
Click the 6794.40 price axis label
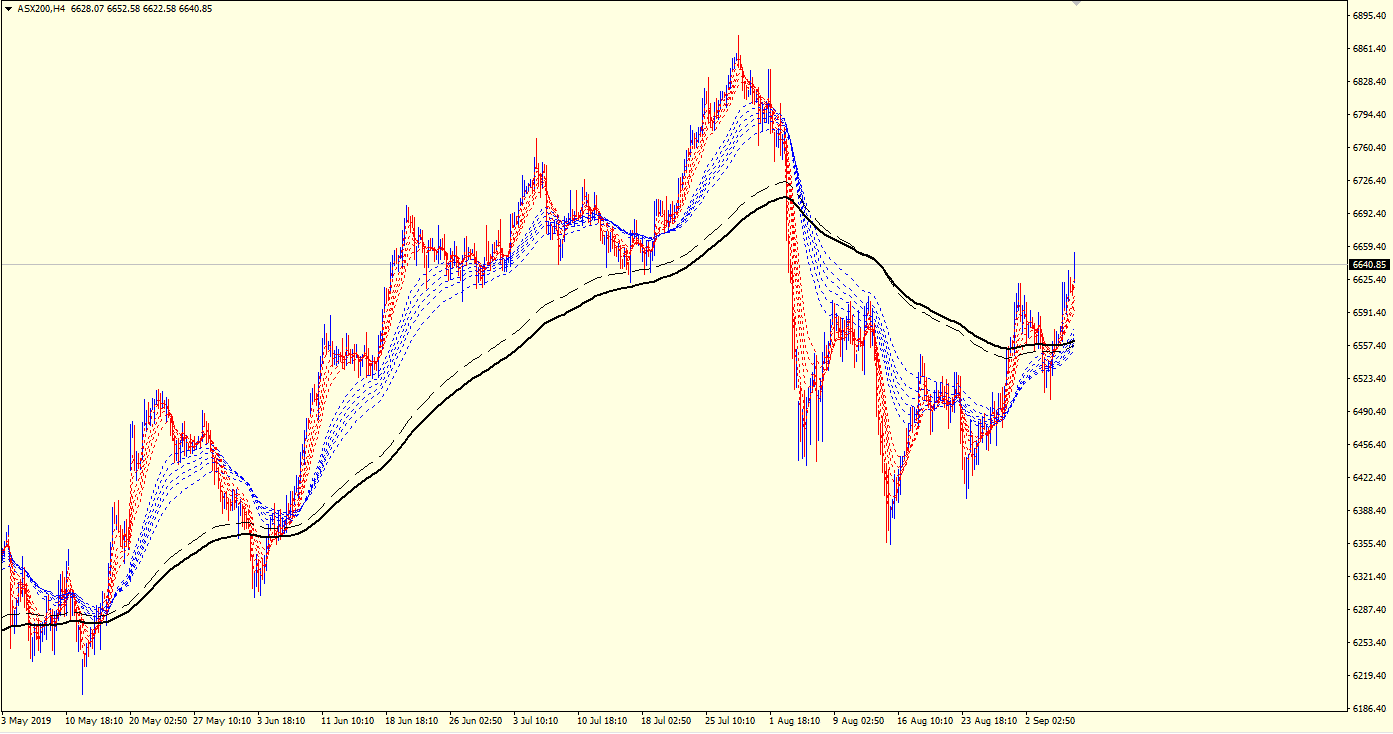click(x=1368, y=115)
